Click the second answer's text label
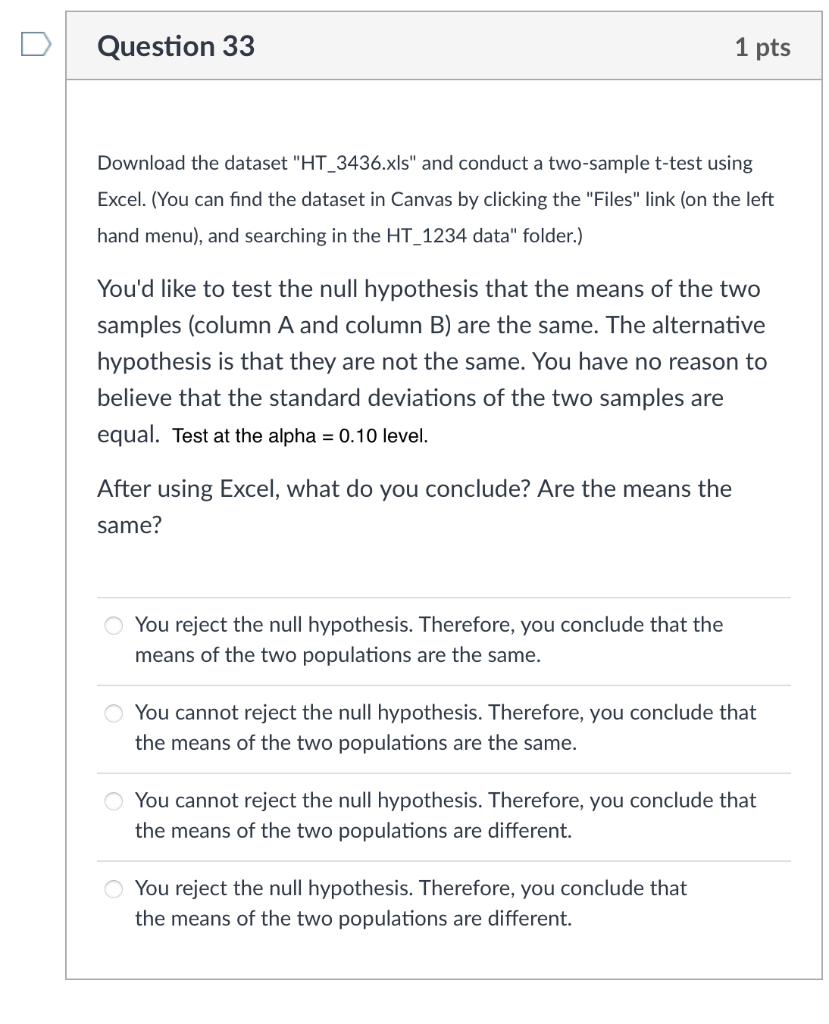Viewport: 829px width, 1024px height. coord(446,726)
